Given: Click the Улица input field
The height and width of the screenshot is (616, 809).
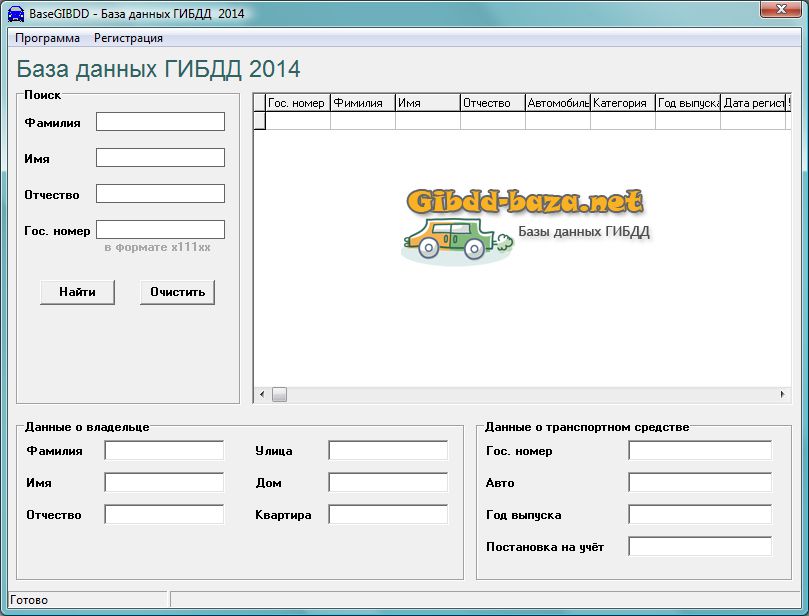Looking at the screenshot, I should [388, 450].
